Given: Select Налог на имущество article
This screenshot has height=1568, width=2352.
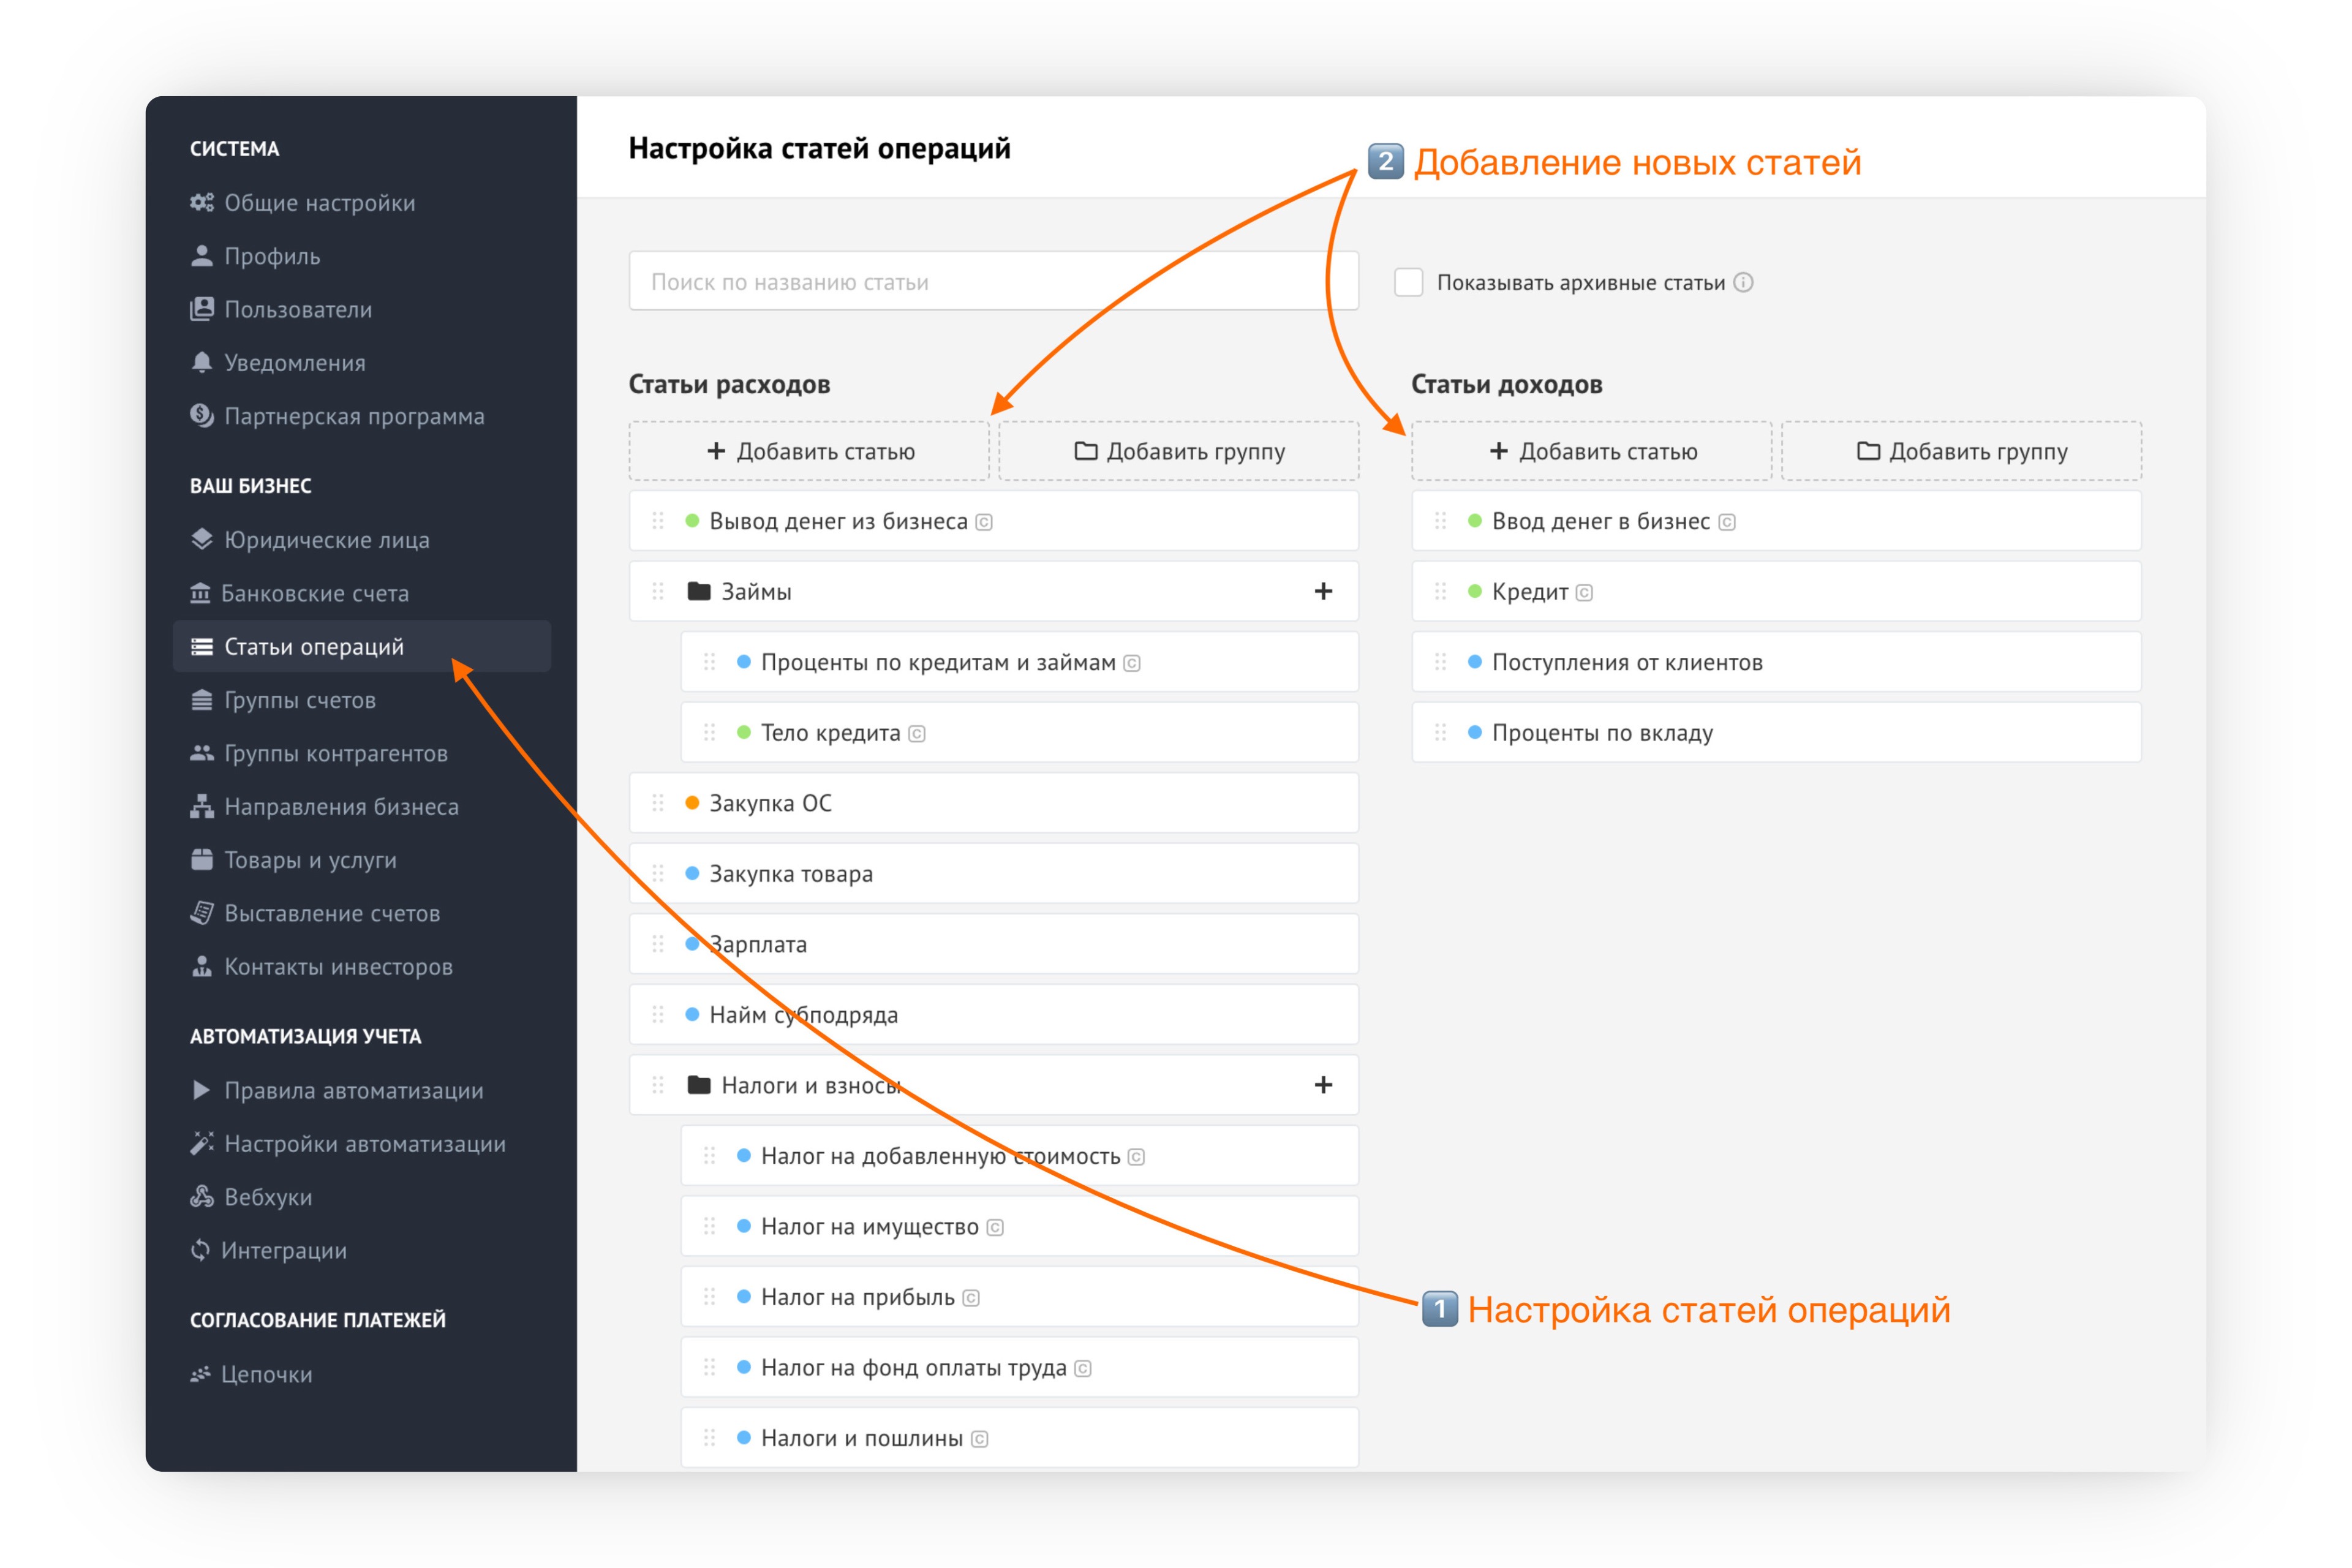Looking at the screenshot, I should click(1020, 1226).
